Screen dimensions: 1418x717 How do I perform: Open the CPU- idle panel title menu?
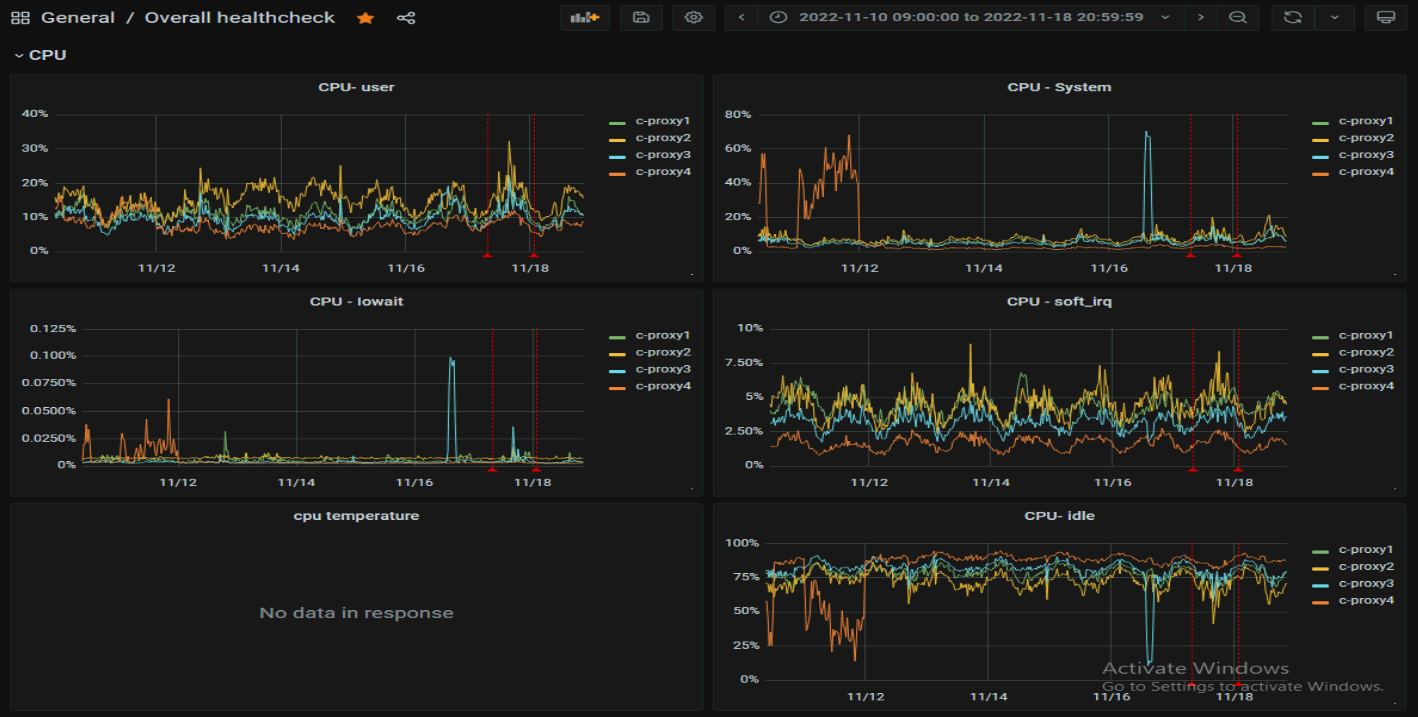(1059, 516)
